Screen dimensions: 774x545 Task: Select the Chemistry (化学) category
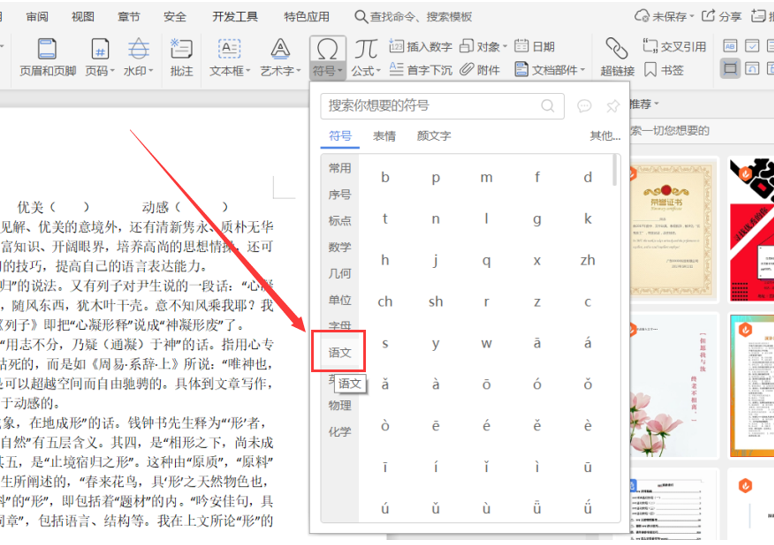(x=340, y=431)
